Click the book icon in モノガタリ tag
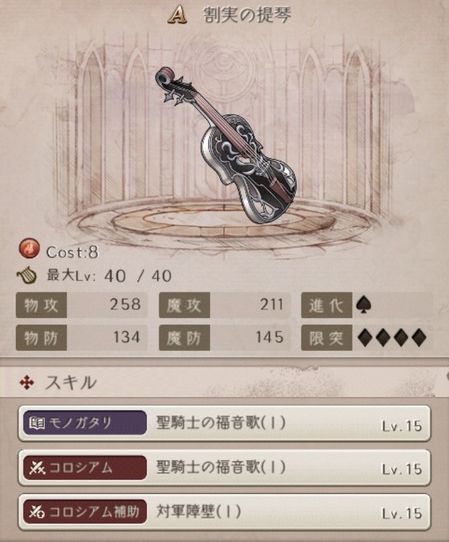Screen dimensions: 449x542 point(37,423)
